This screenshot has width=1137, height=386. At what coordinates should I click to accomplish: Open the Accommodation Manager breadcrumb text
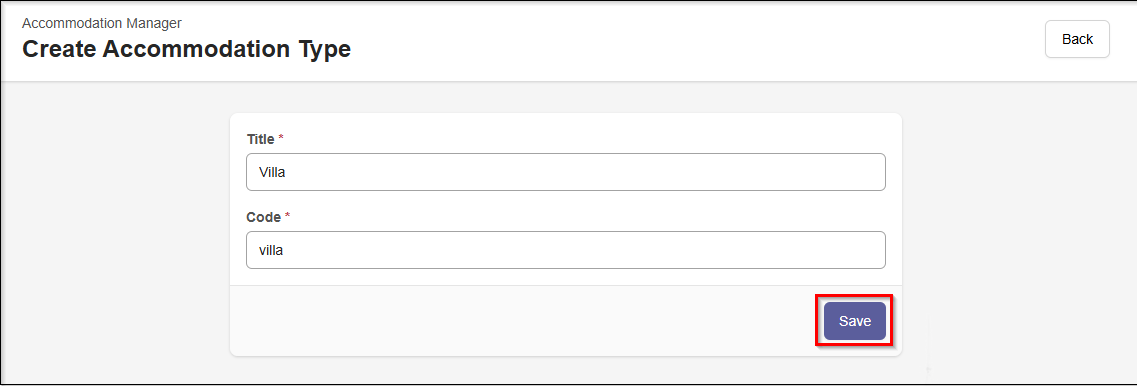click(x=102, y=23)
